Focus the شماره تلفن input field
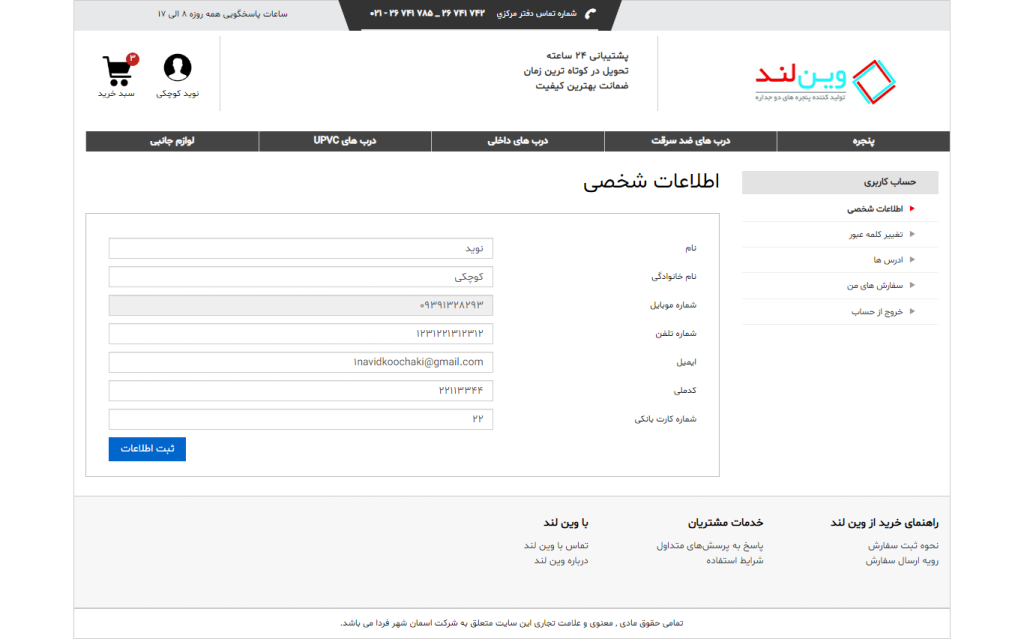Image resolution: width=1024 pixels, height=639 pixels. coord(300,334)
